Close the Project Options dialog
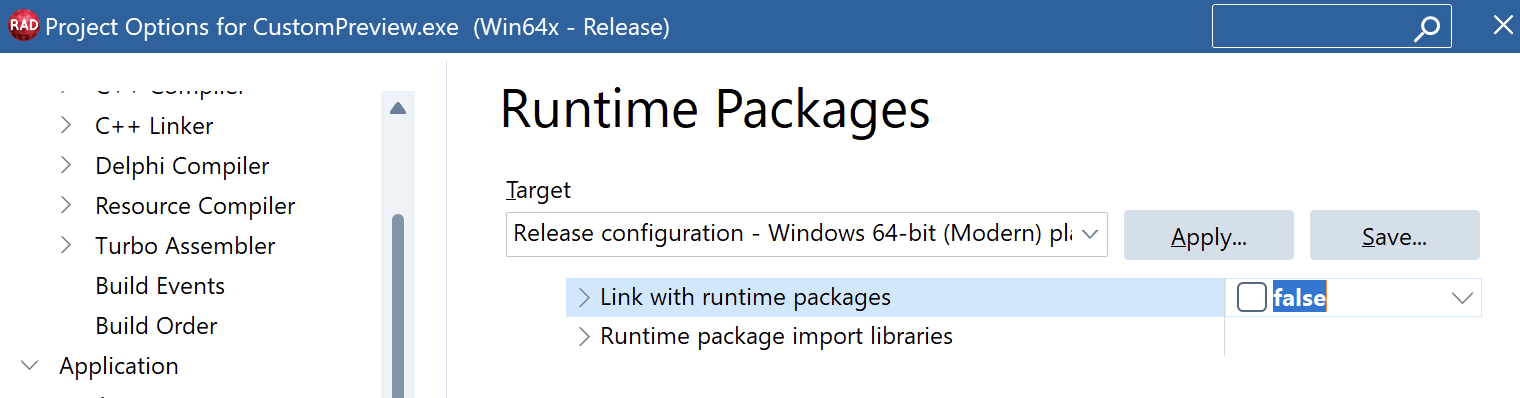The width and height of the screenshot is (1520, 398). [1502, 26]
